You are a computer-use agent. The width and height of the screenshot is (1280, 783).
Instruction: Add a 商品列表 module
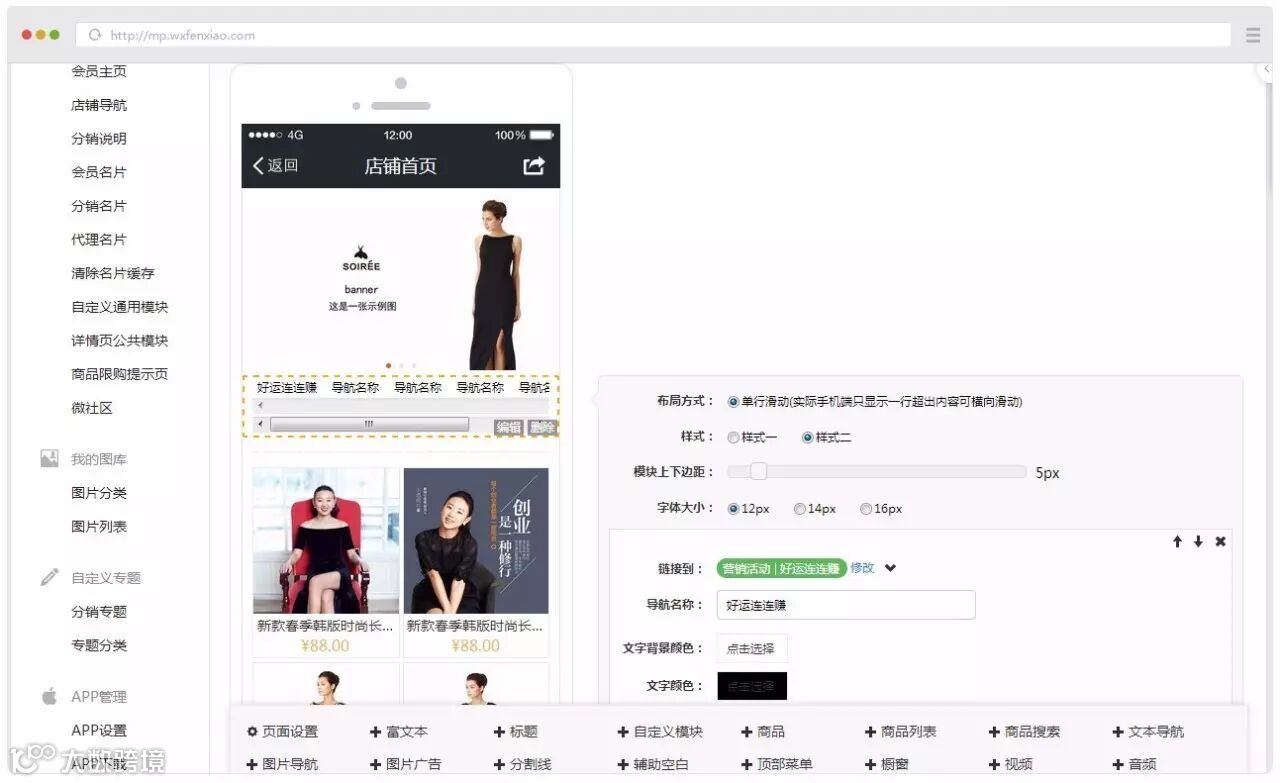pos(901,732)
